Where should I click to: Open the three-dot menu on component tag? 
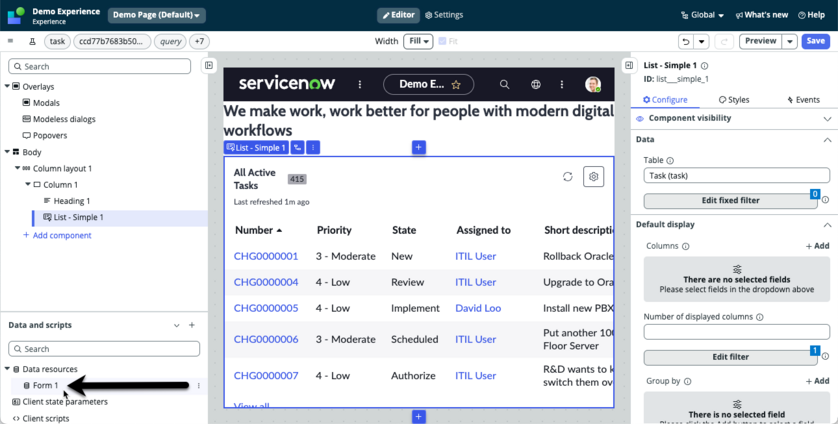pyautogui.click(x=313, y=148)
